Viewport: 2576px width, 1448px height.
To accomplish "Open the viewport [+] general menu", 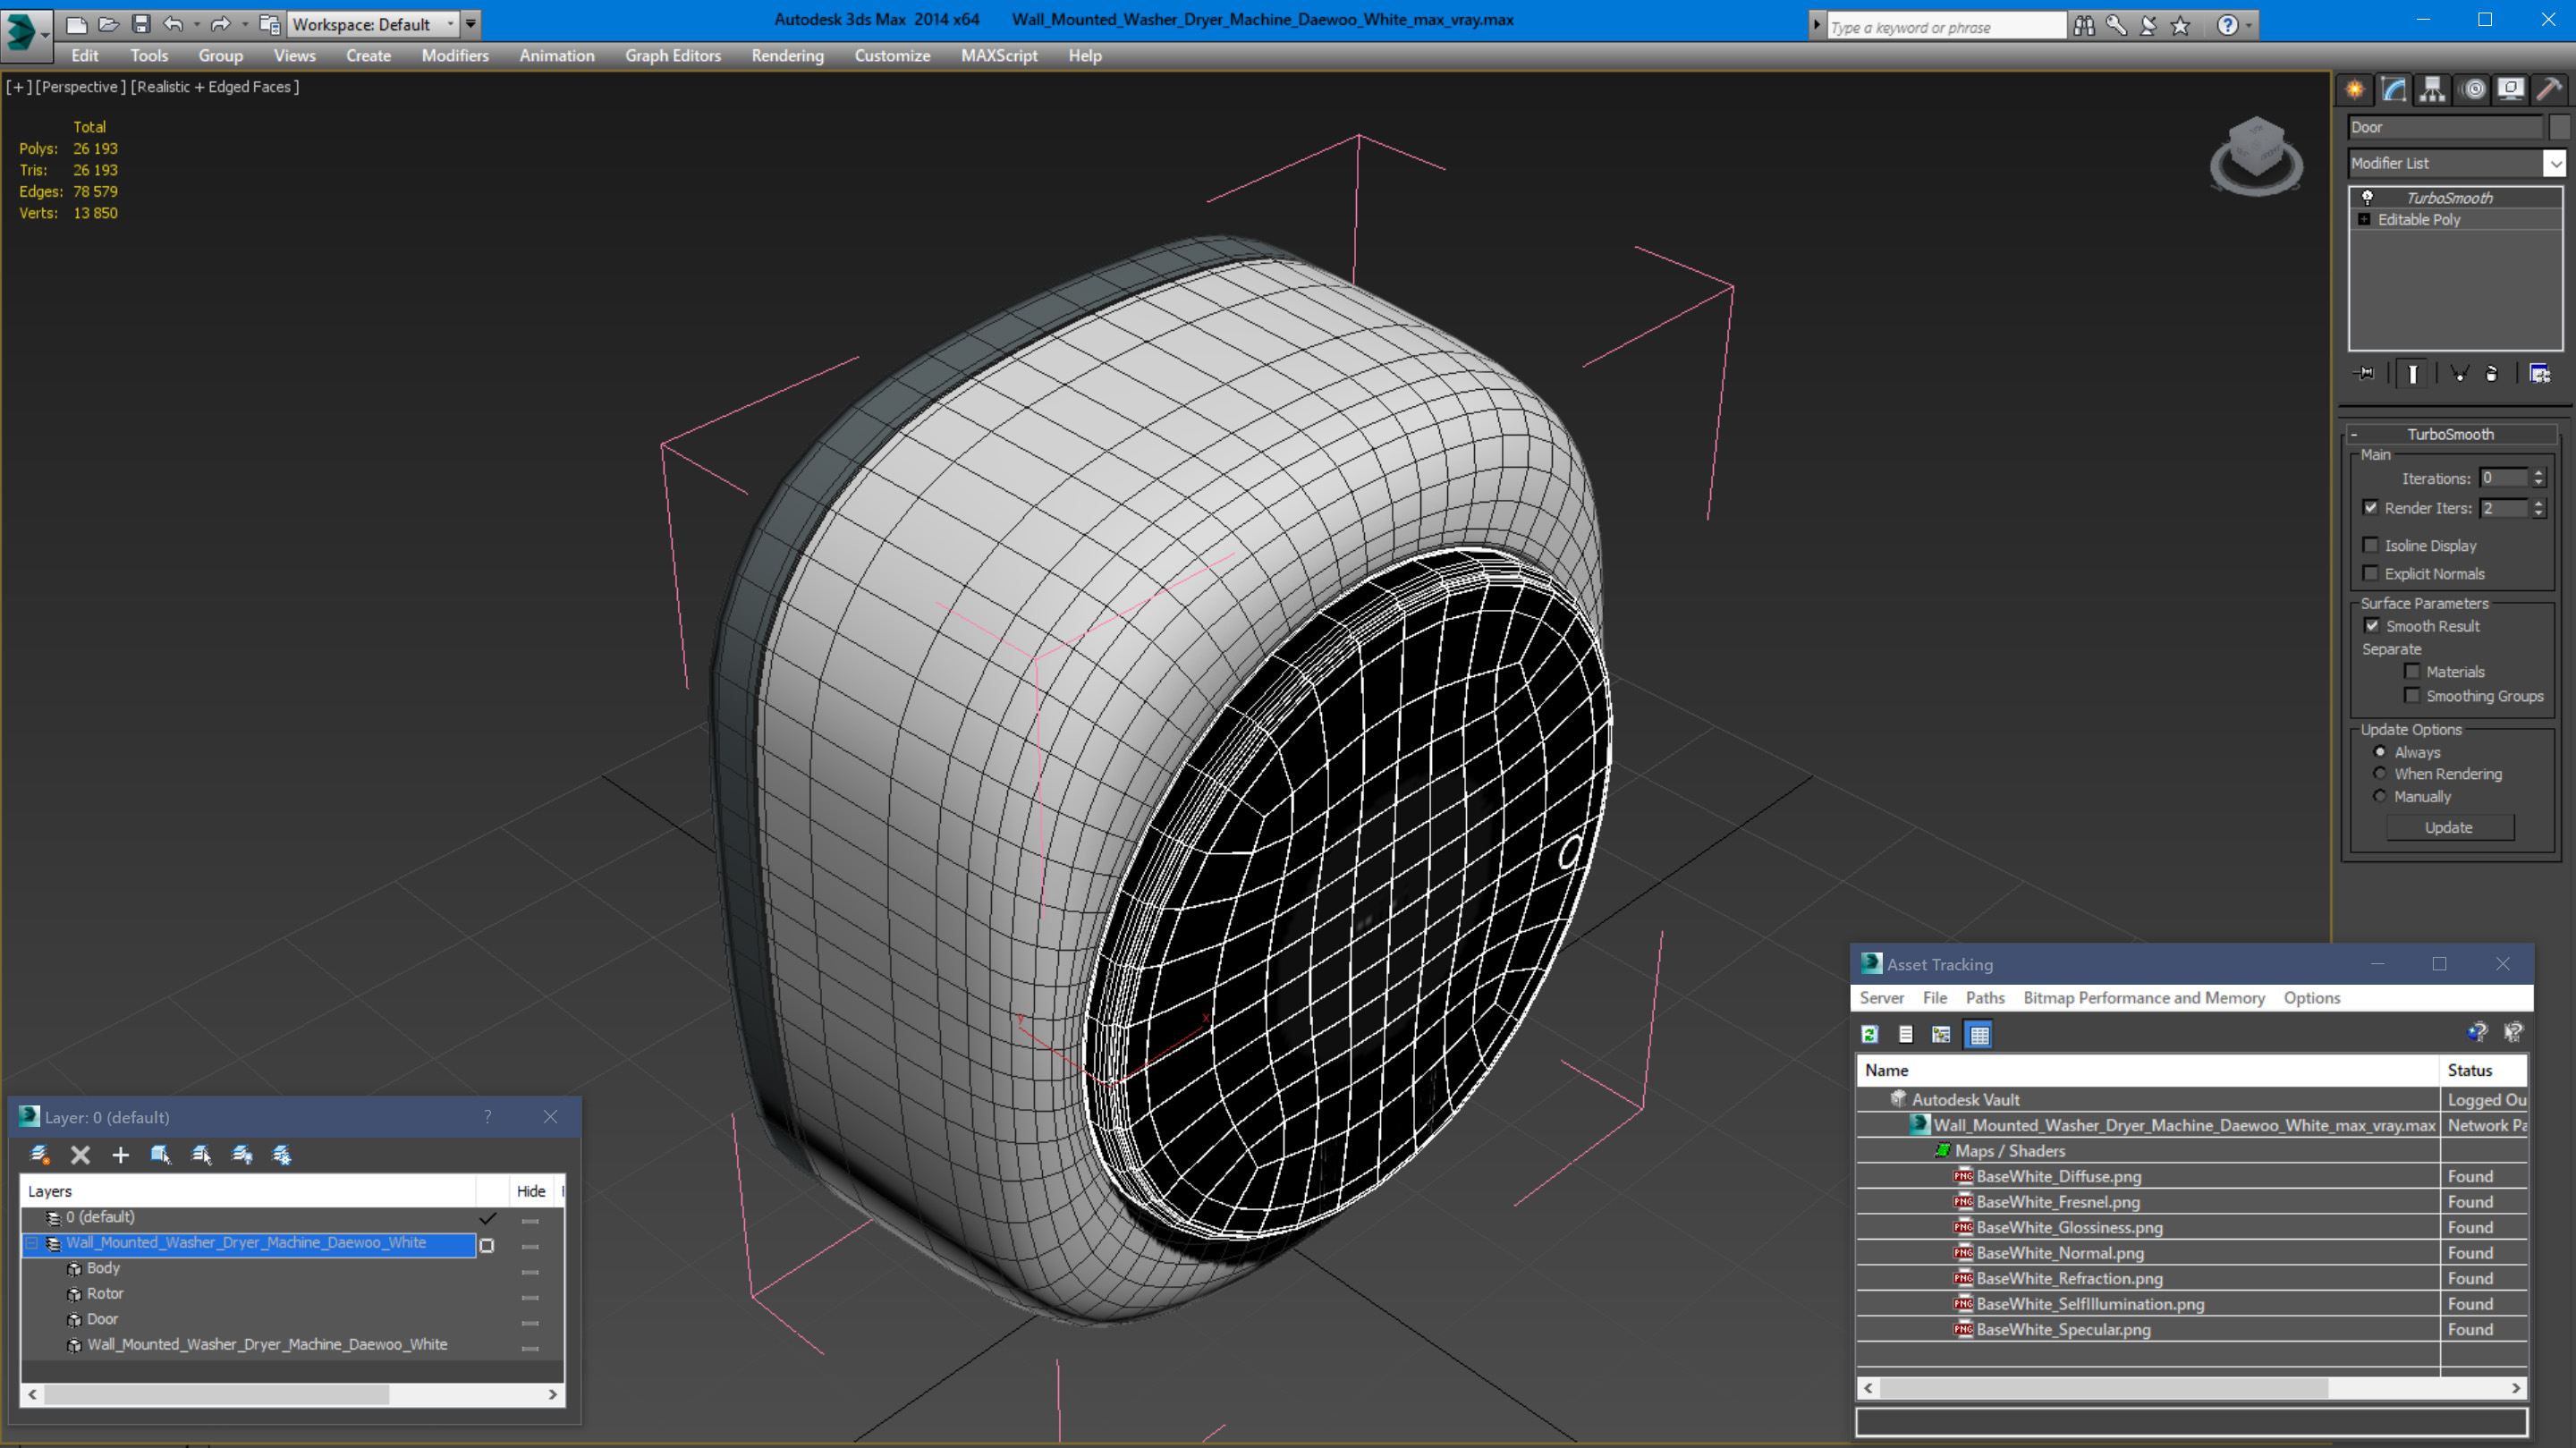I will coord(18,87).
